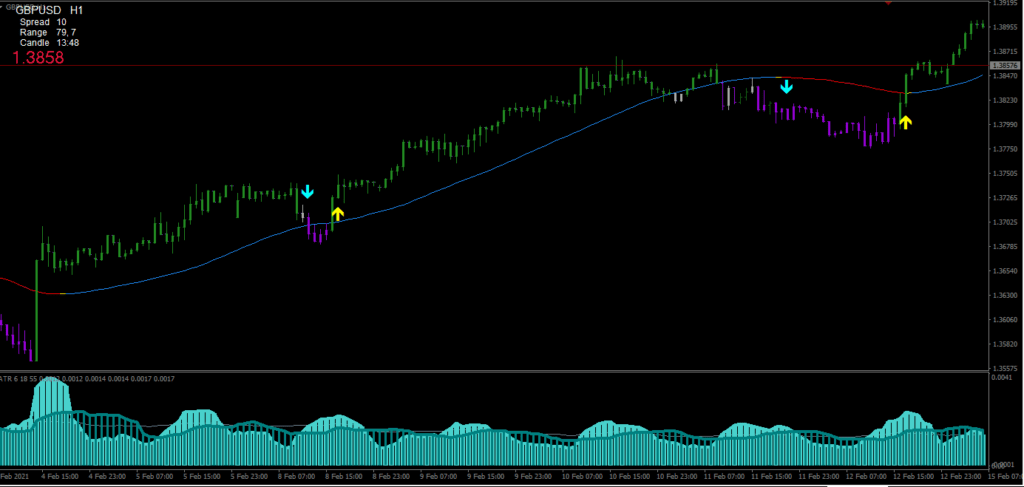
Task: Click the 1.39195 price scale label
Action: 1004,4
